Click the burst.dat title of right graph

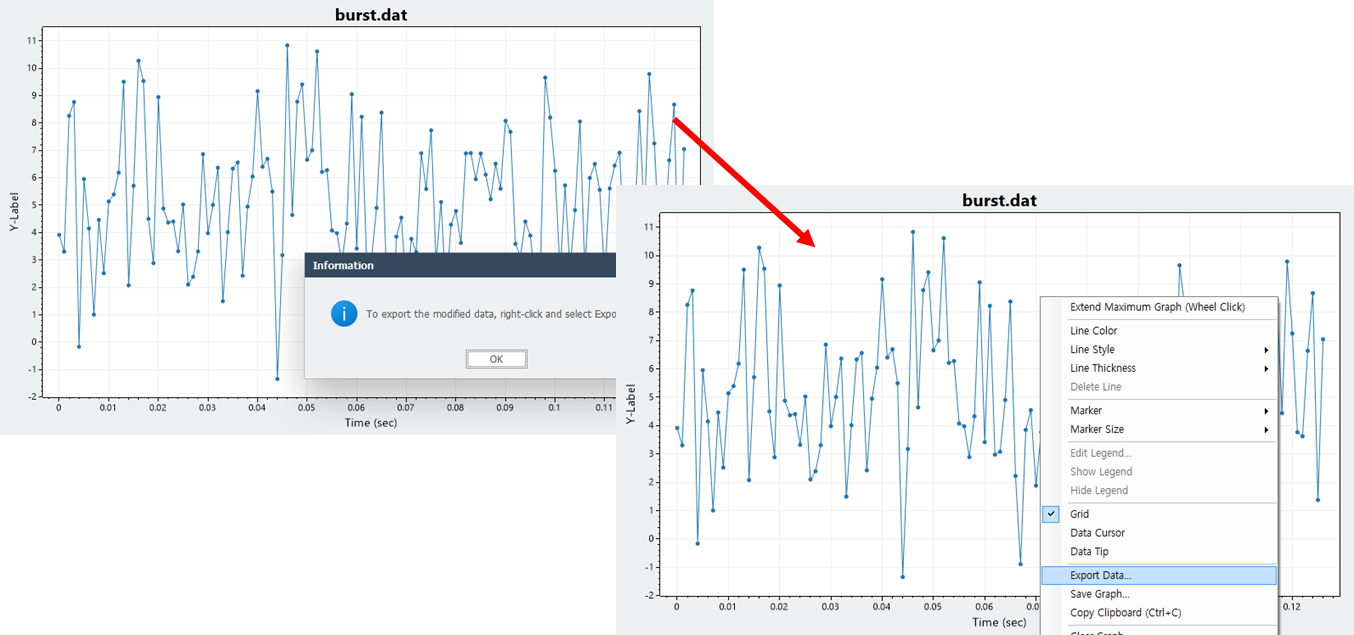[x=999, y=200]
